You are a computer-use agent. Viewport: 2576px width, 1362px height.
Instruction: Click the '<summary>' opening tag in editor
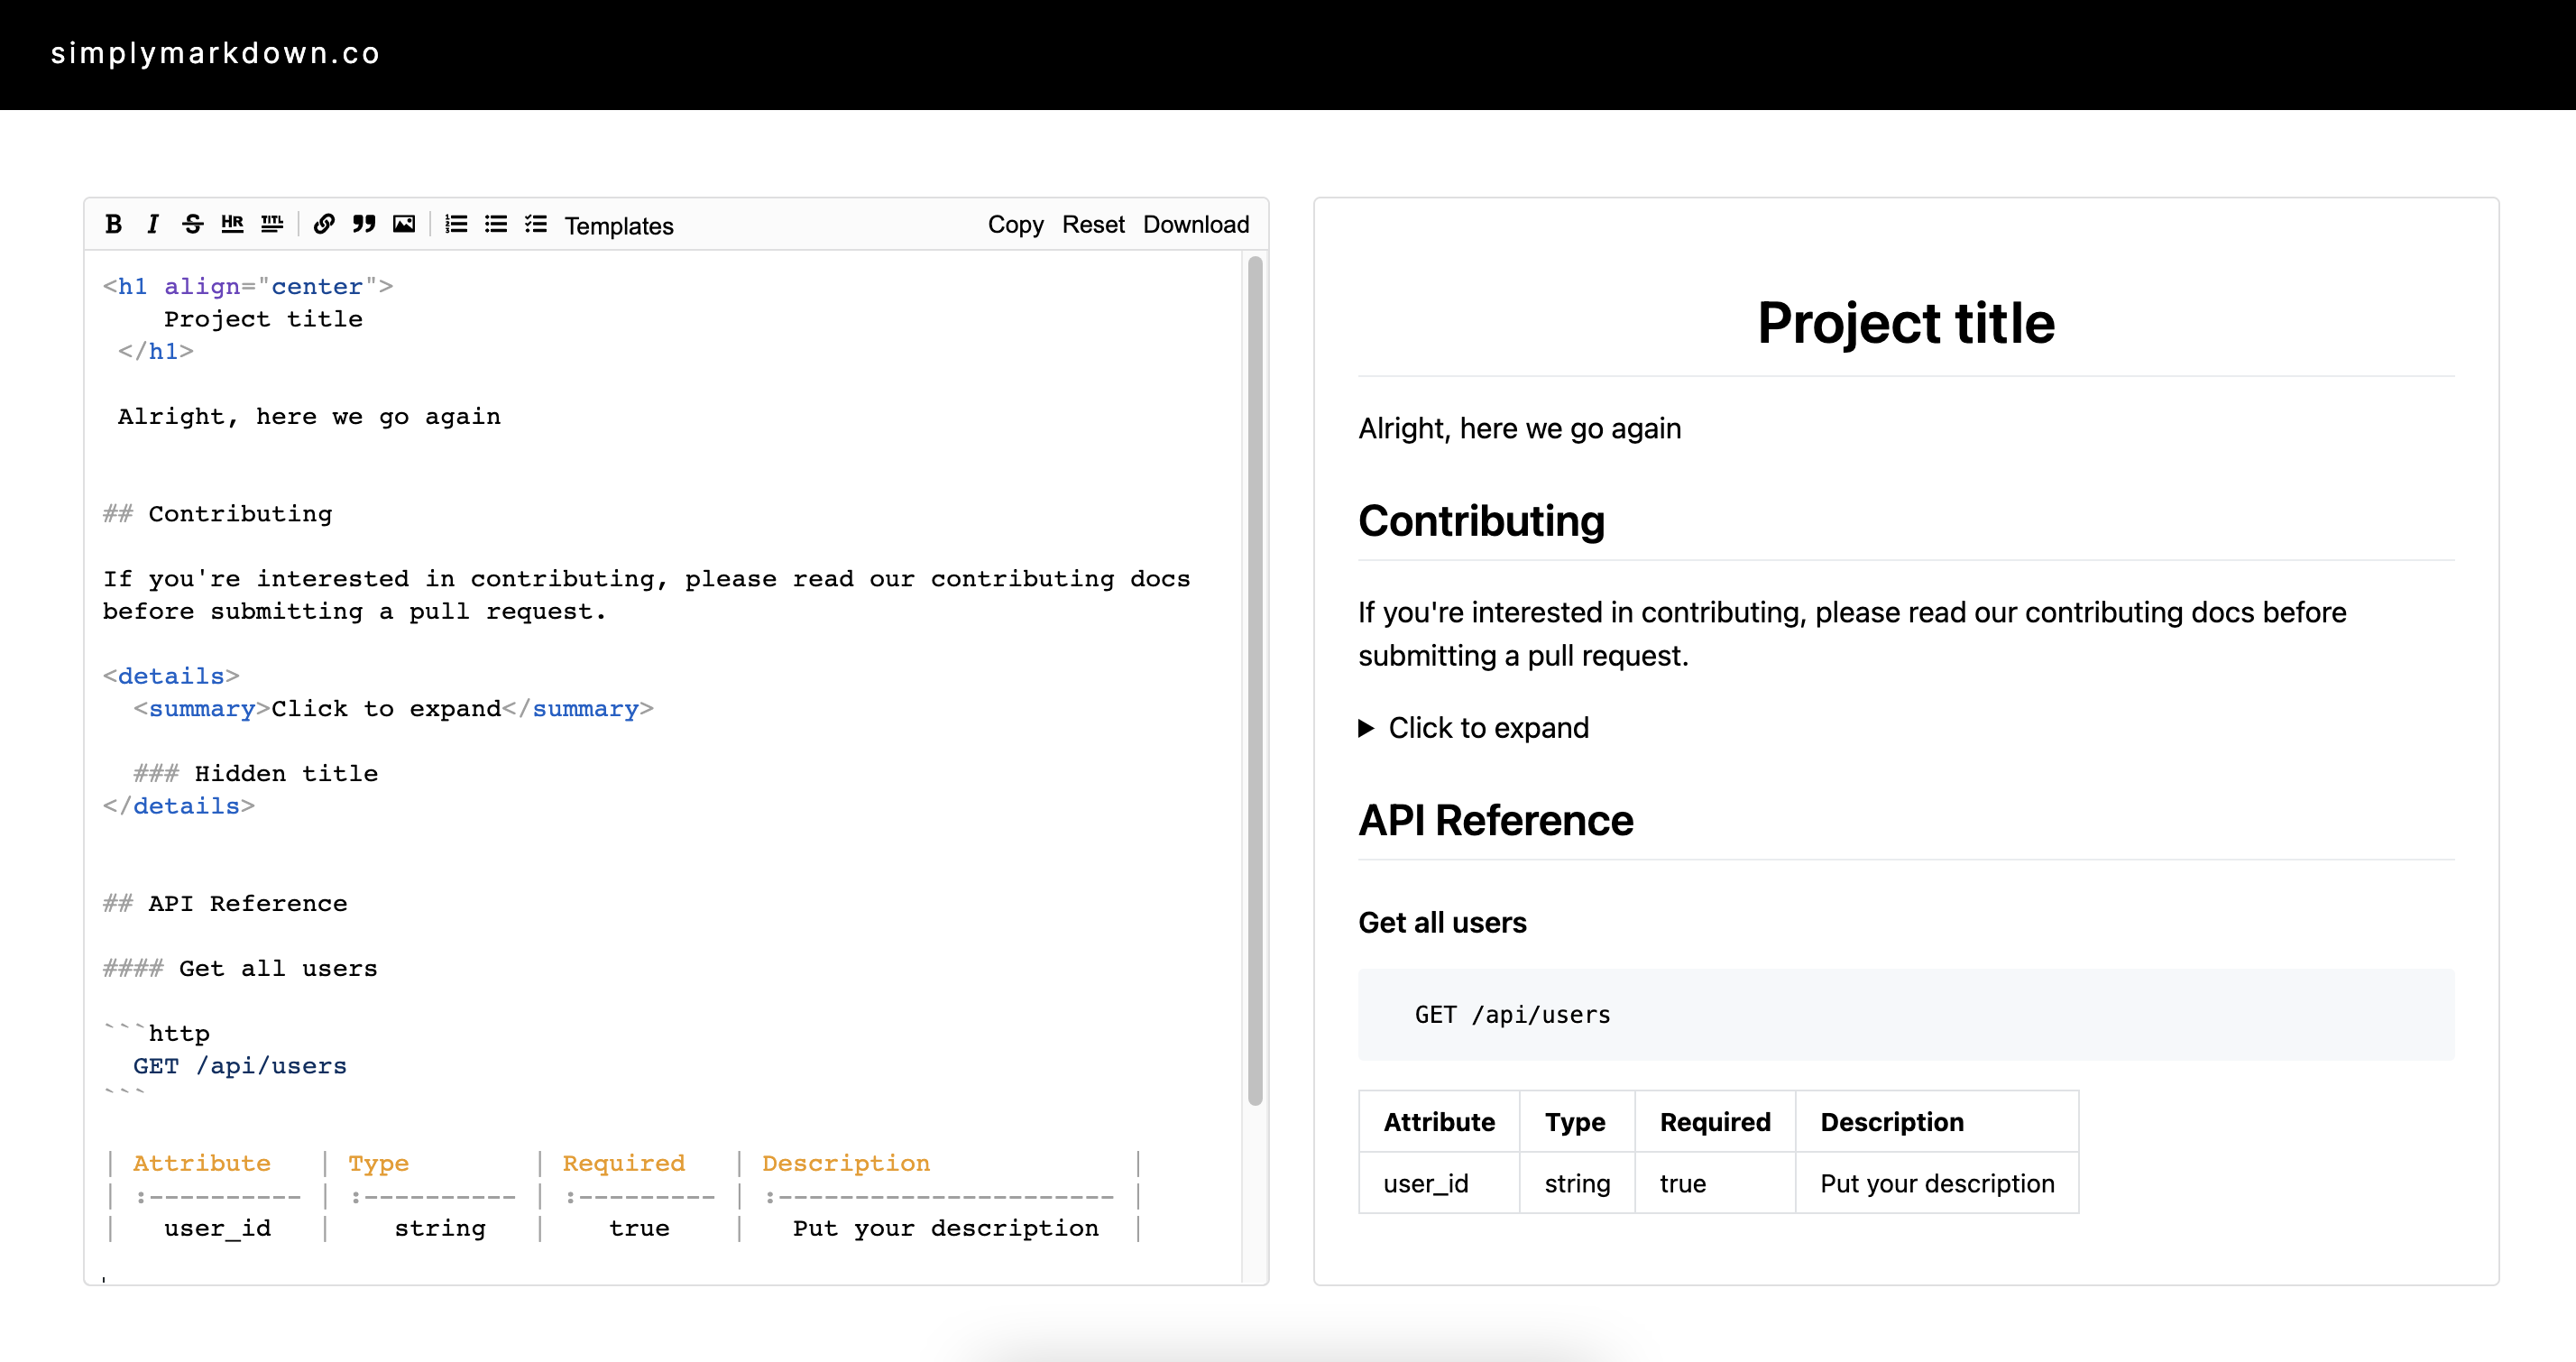pyautogui.click(x=202, y=708)
